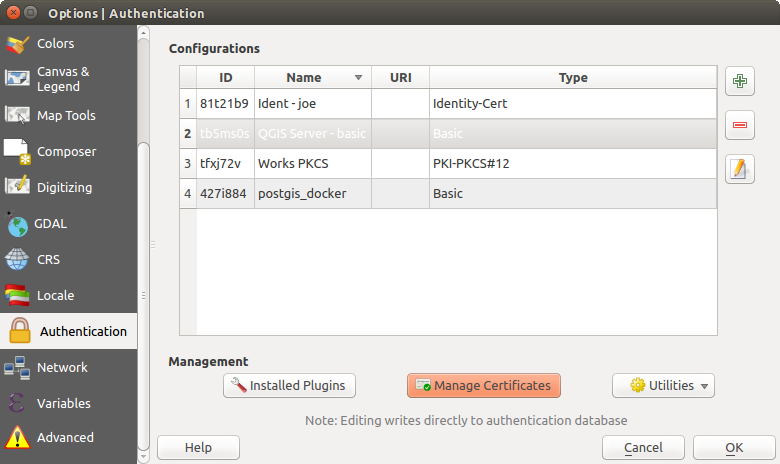The width and height of the screenshot is (780, 464).
Task: Sort configurations by the Name column
Action: click(312, 78)
